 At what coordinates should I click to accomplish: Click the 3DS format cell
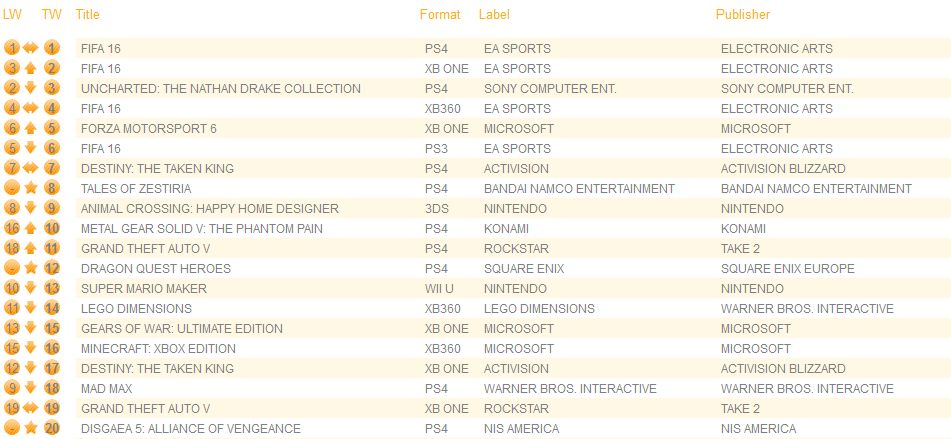(x=436, y=209)
